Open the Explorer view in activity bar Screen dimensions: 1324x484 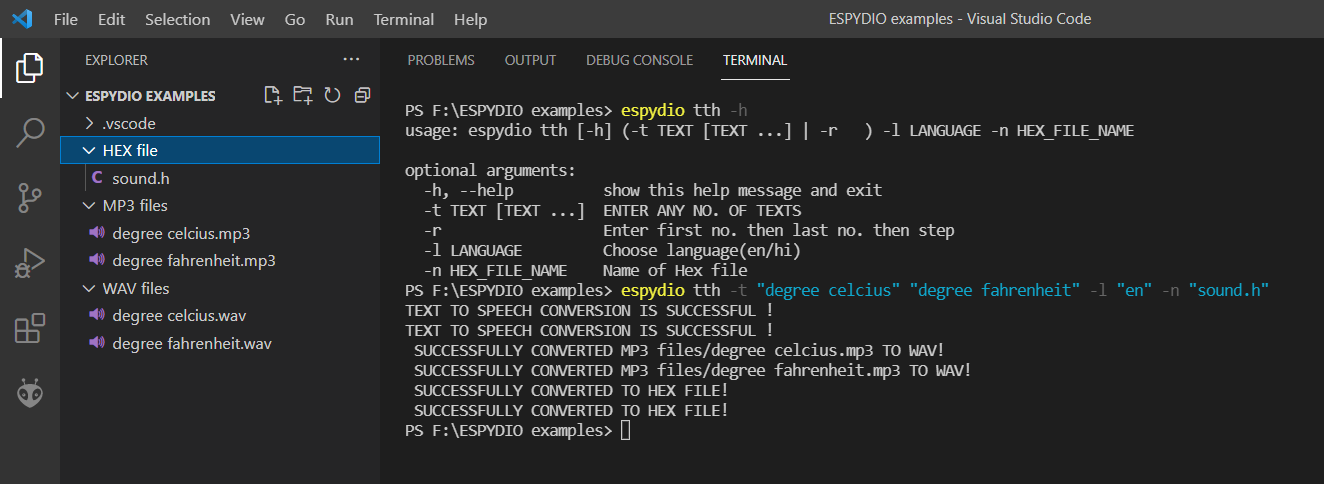click(30, 68)
